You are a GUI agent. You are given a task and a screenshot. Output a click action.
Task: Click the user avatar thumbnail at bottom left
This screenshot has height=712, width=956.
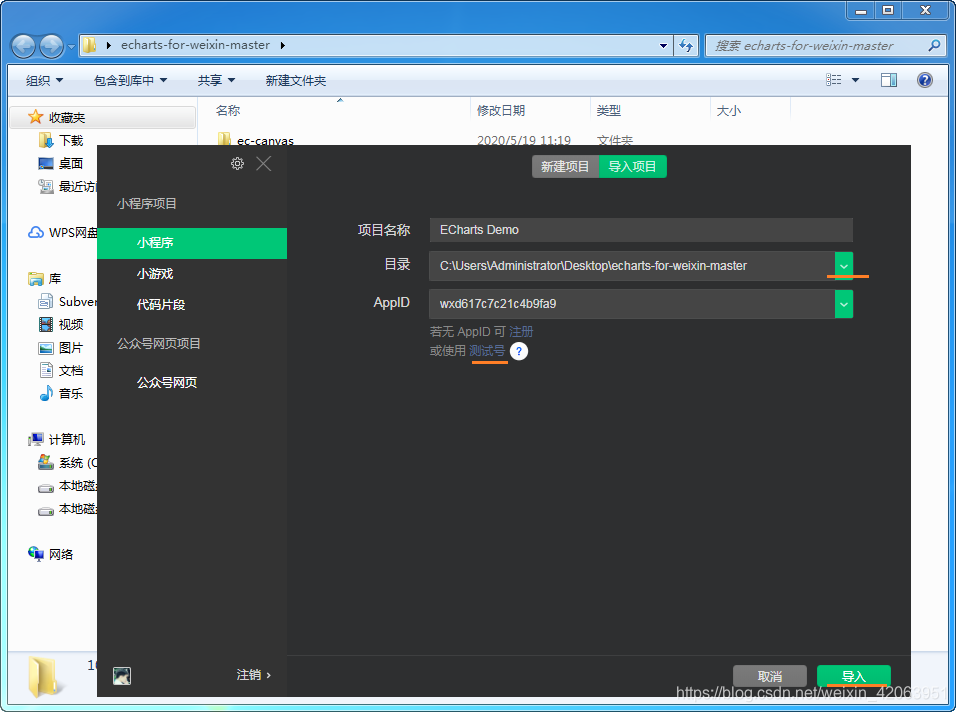(x=122, y=675)
